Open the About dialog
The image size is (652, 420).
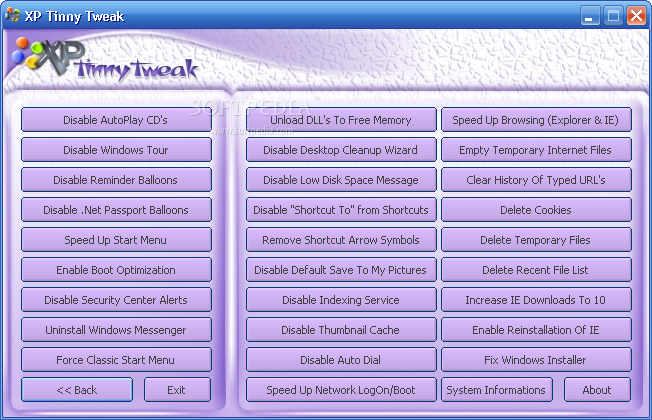tap(597, 390)
